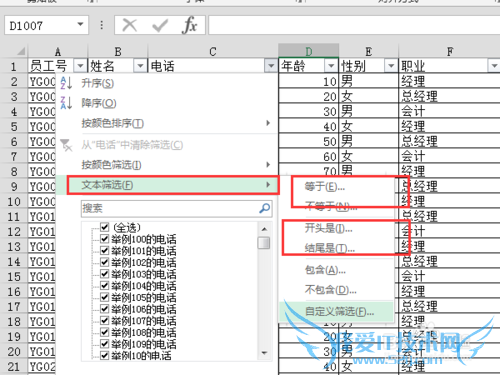The image size is (500, 375).
Task: Uncheck 举例109的电话 checkbox
Action: click(105, 344)
